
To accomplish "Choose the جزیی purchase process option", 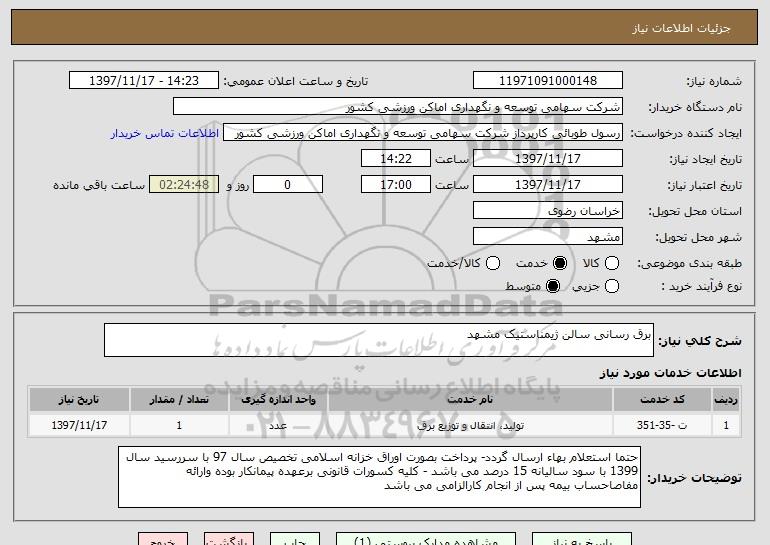I will pyautogui.click(x=611, y=286).
